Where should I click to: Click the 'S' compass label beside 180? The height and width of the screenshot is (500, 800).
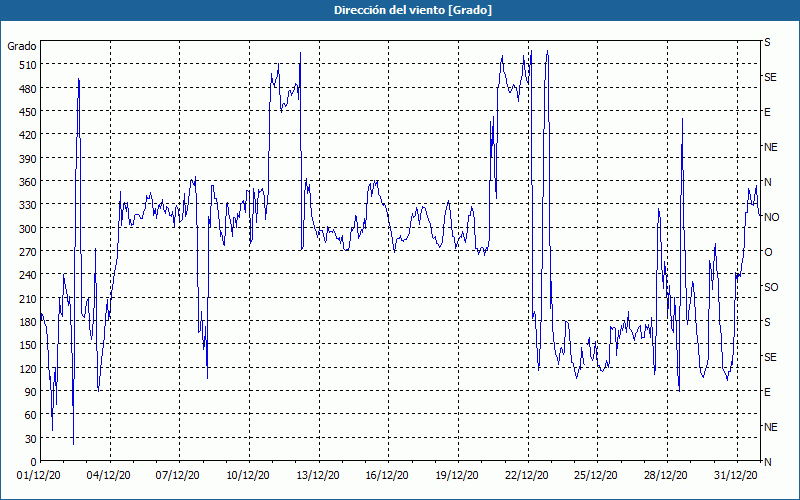[767, 322]
